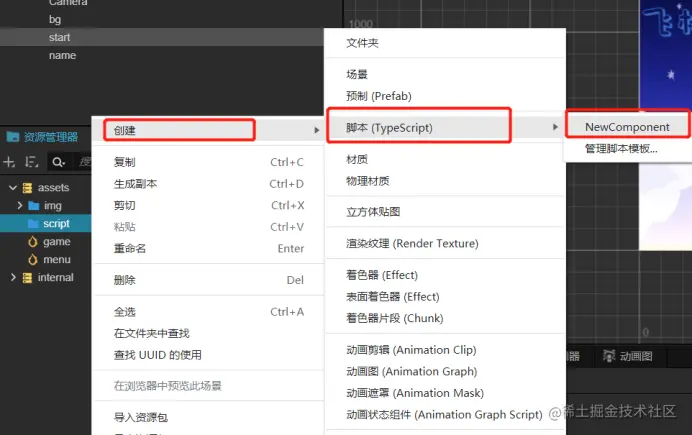Choose 删除 from the context menu
Viewport: 692px width, 435px height.
click(x=208, y=280)
